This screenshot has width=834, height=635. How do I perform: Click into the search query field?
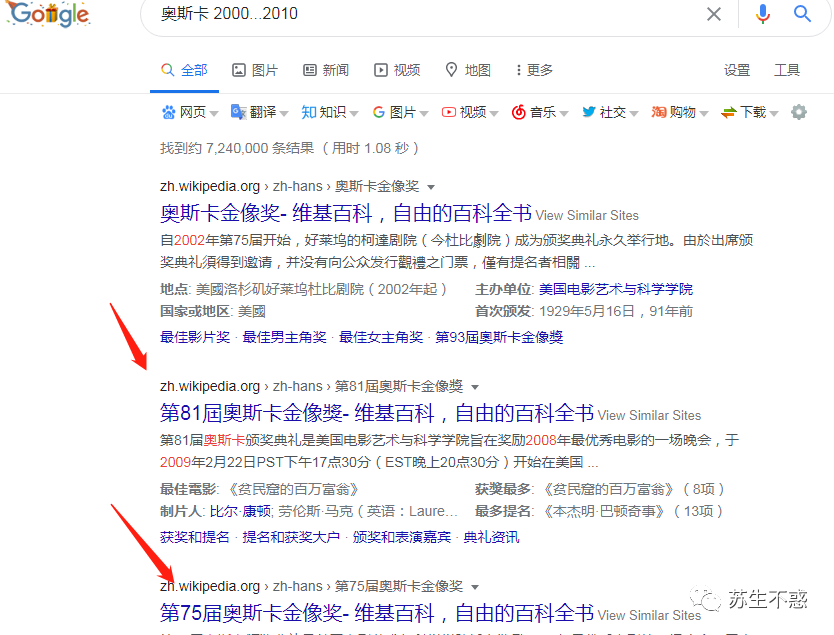tap(426, 14)
